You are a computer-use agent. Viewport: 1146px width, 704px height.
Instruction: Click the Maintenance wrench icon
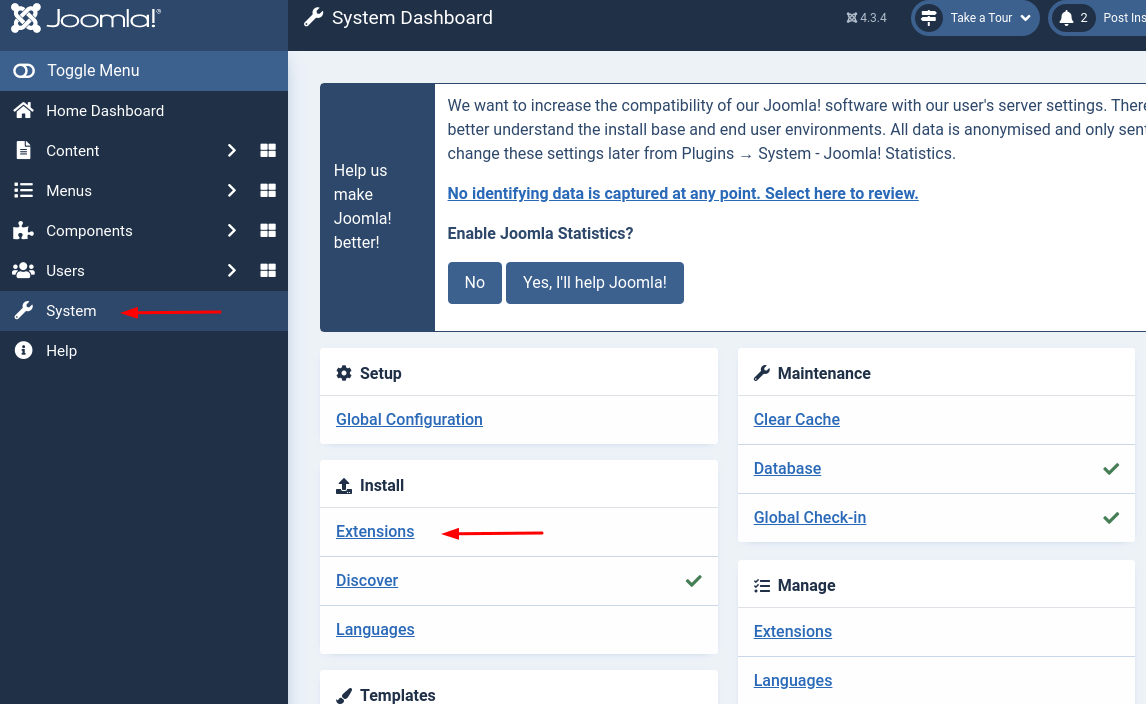[x=762, y=374]
